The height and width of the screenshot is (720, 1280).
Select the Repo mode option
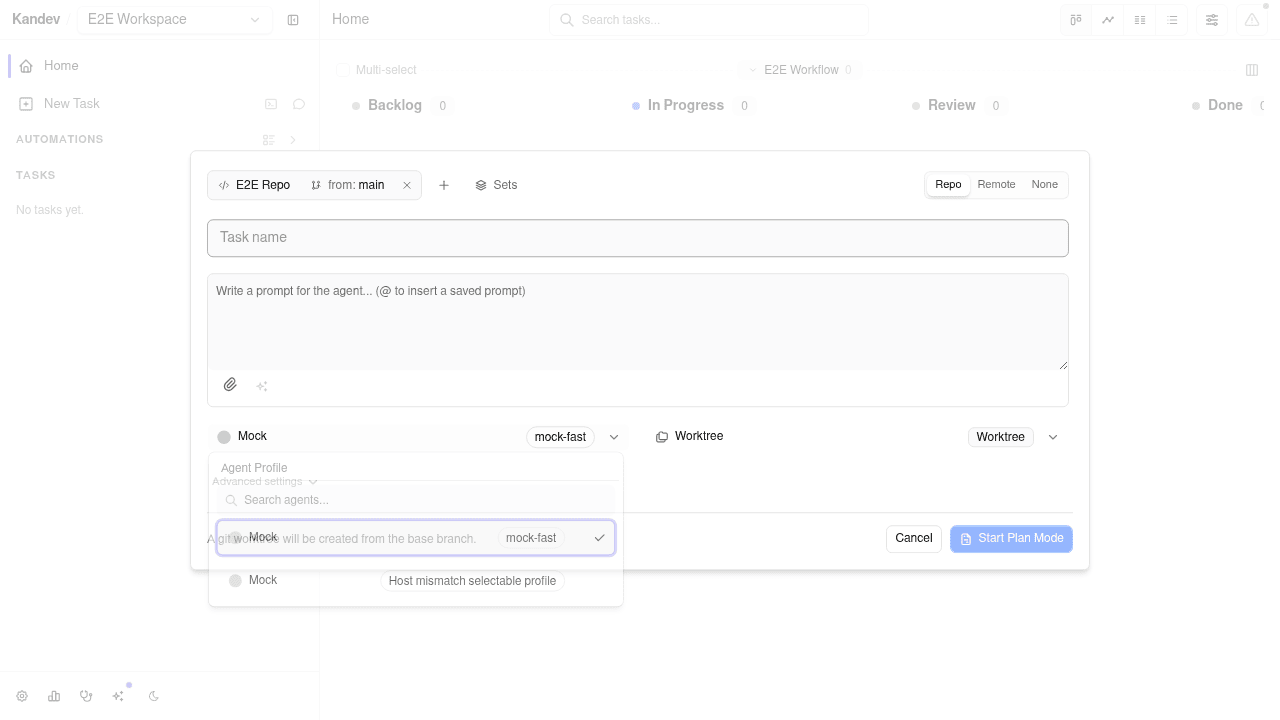point(948,185)
